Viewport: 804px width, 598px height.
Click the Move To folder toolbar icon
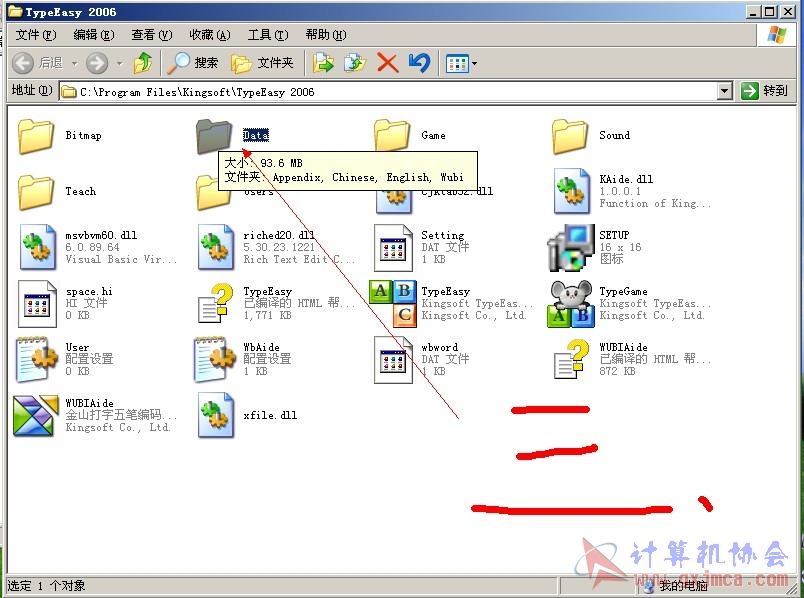coord(324,63)
